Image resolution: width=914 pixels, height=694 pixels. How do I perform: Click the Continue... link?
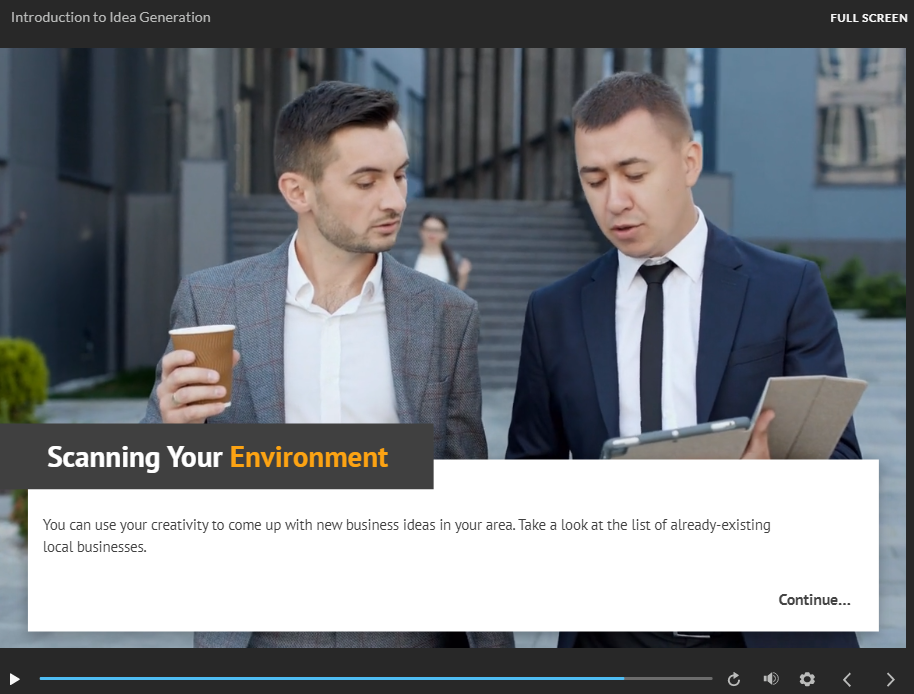(814, 600)
